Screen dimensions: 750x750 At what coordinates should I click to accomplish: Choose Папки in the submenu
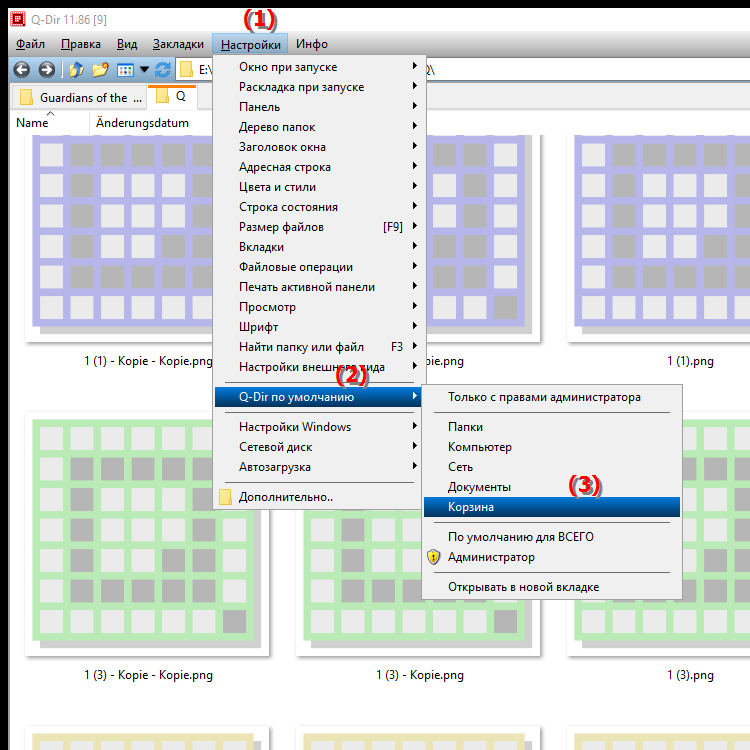551,427
